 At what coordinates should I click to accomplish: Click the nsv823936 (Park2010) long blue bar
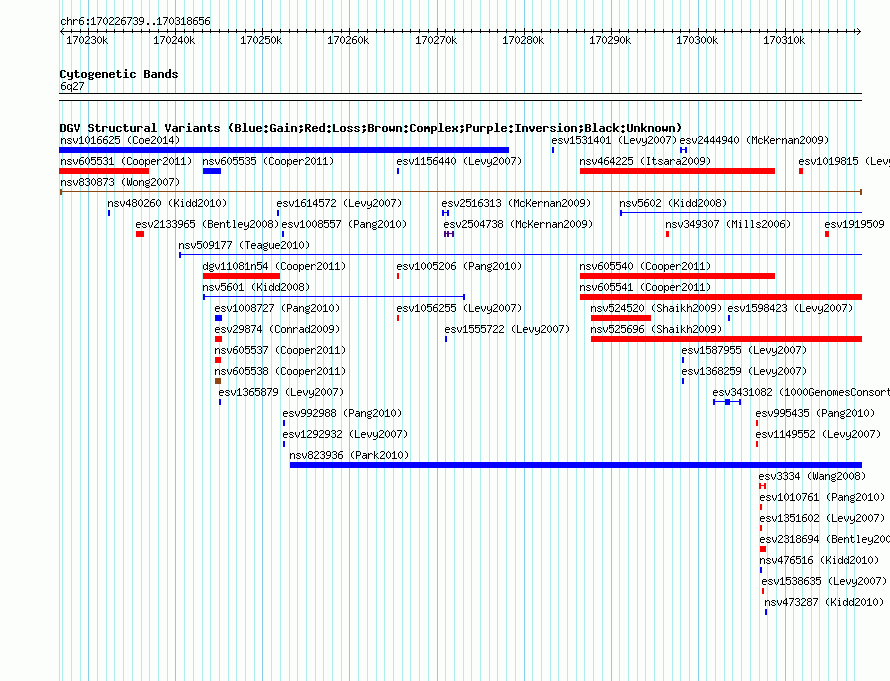(576, 465)
